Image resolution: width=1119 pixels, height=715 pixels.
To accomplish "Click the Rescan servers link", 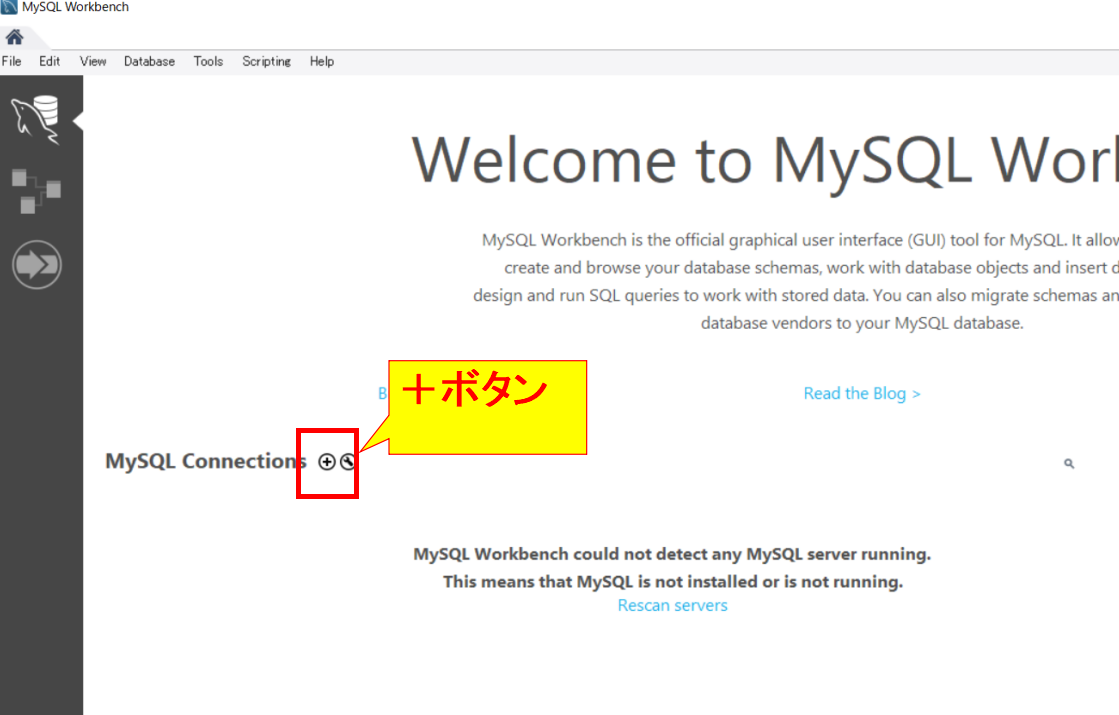I will [672, 605].
